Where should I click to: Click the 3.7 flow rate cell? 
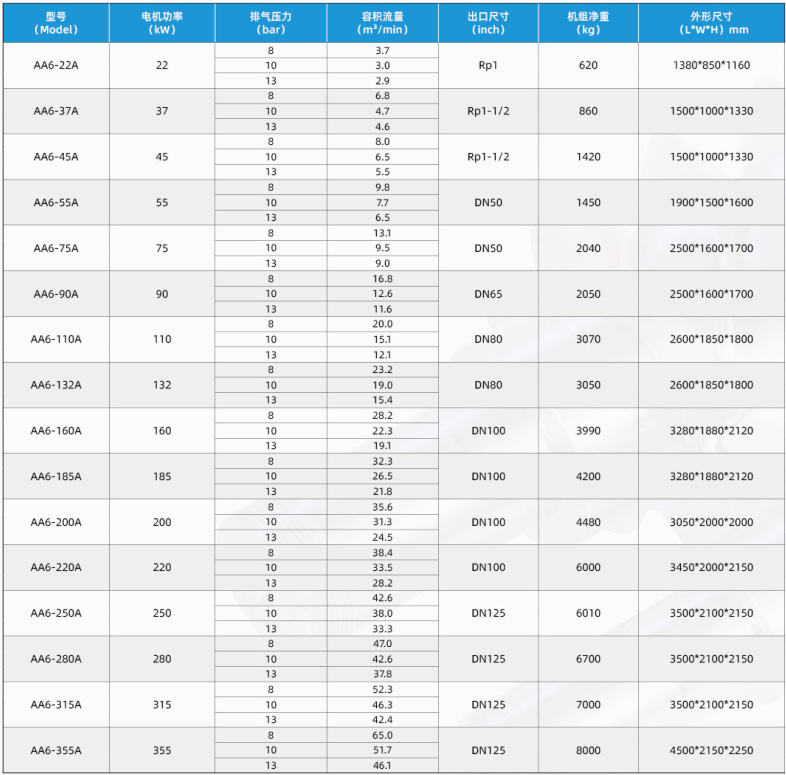pos(382,50)
